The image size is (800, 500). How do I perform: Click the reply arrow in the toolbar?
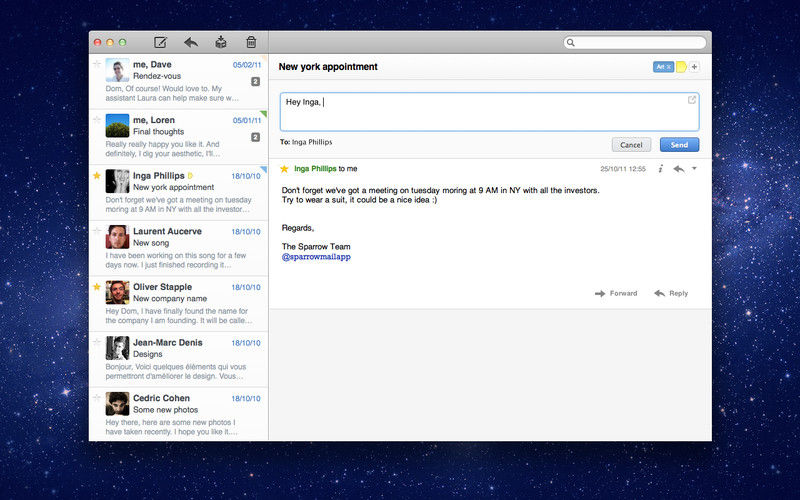tap(191, 42)
